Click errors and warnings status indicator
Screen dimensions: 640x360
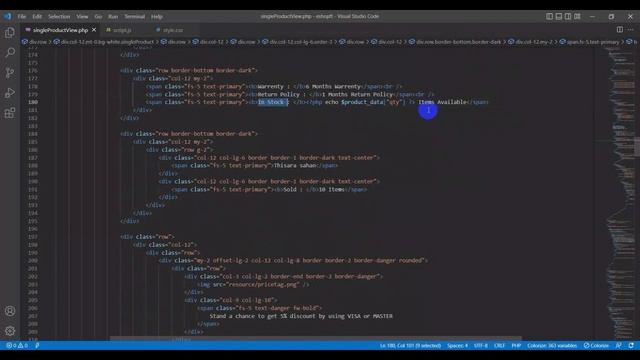tap(17, 345)
